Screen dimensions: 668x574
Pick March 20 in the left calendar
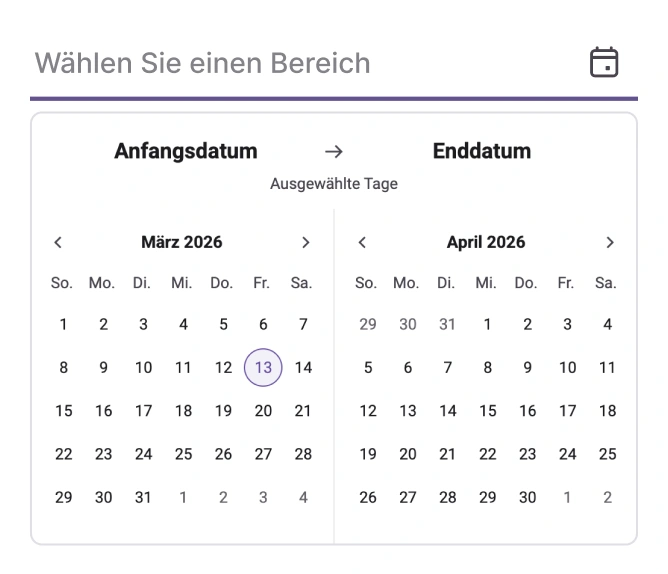[x=263, y=411]
